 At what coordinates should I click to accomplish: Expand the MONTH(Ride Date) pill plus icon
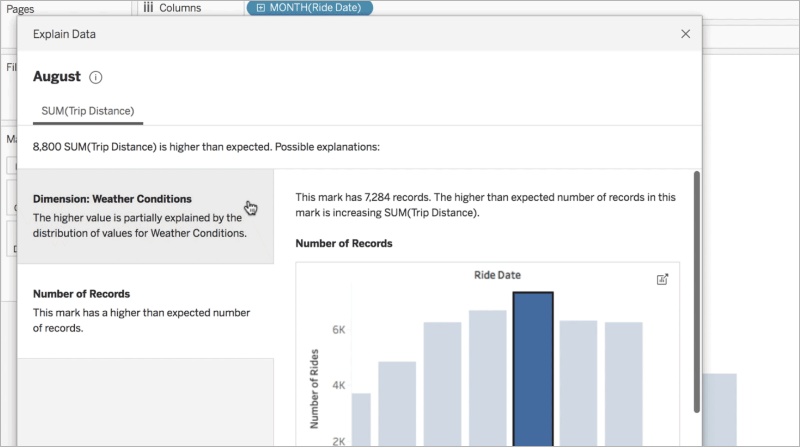[x=261, y=8]
